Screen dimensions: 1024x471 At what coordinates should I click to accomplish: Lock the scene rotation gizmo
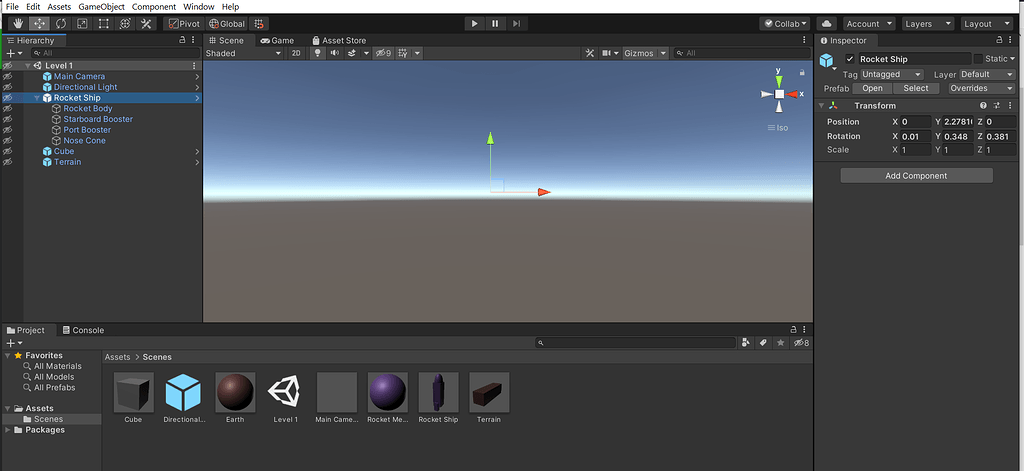click(802, 72)
